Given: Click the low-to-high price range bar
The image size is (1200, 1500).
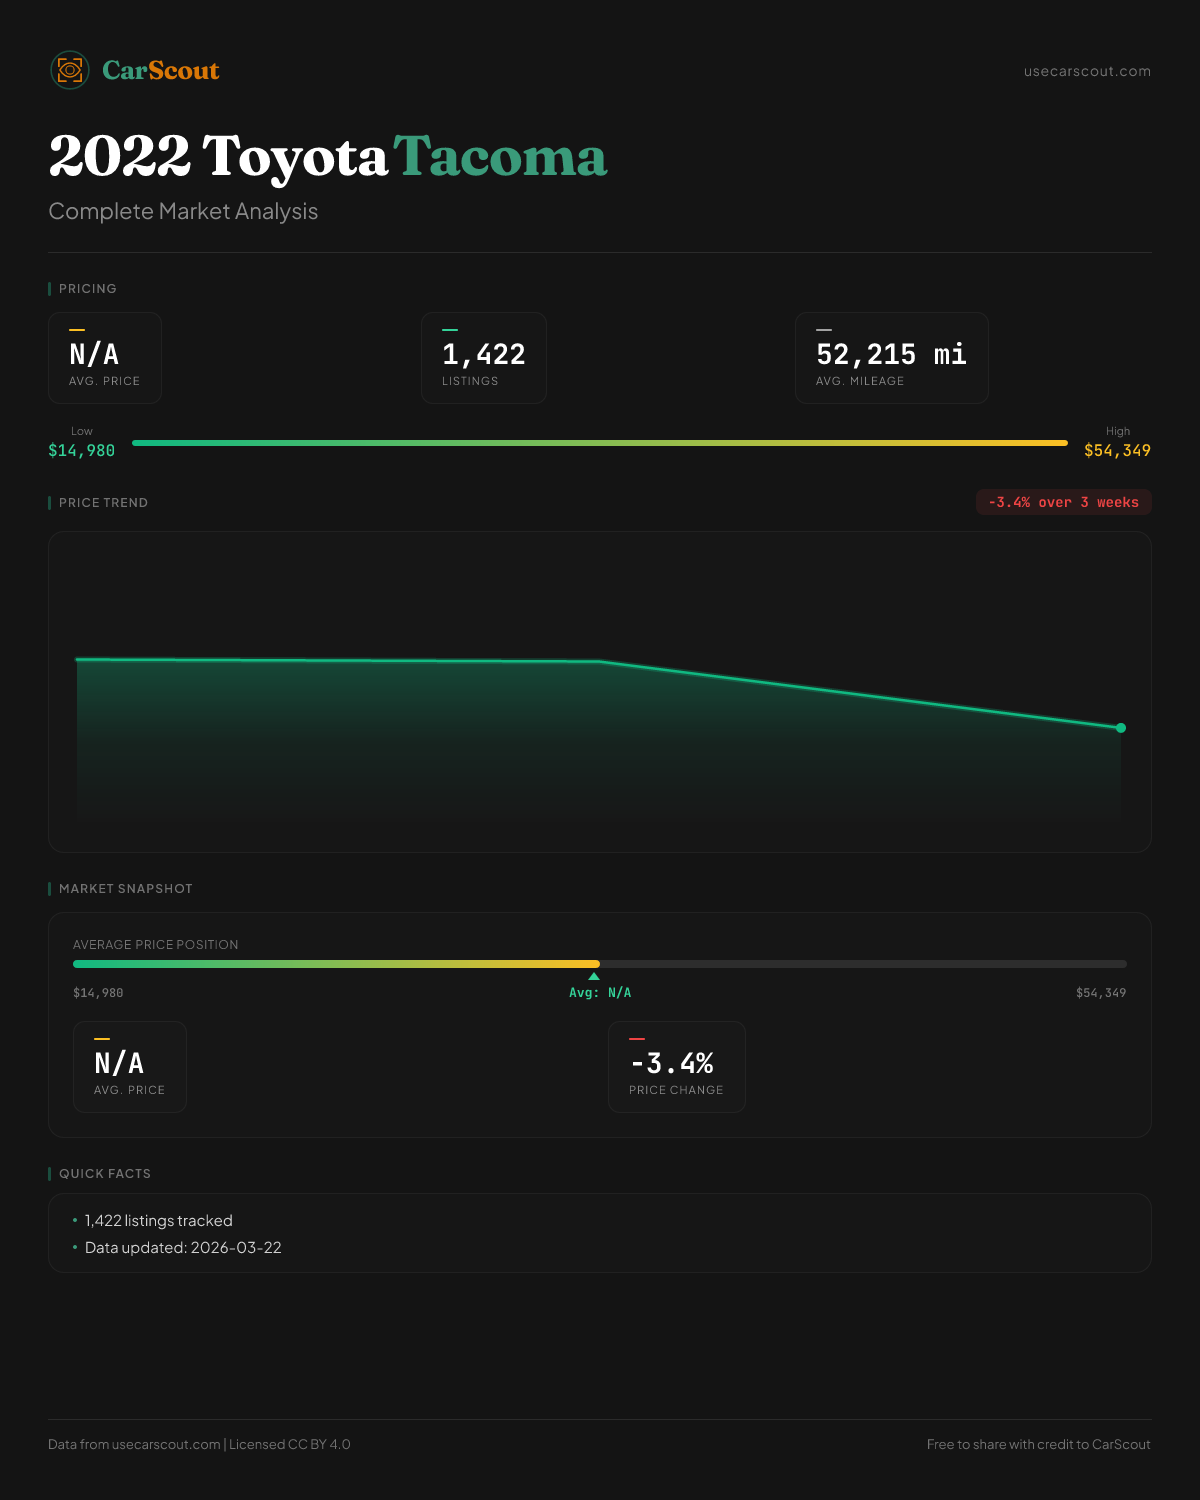Looking at the screenshot, I should pos(600,443).
